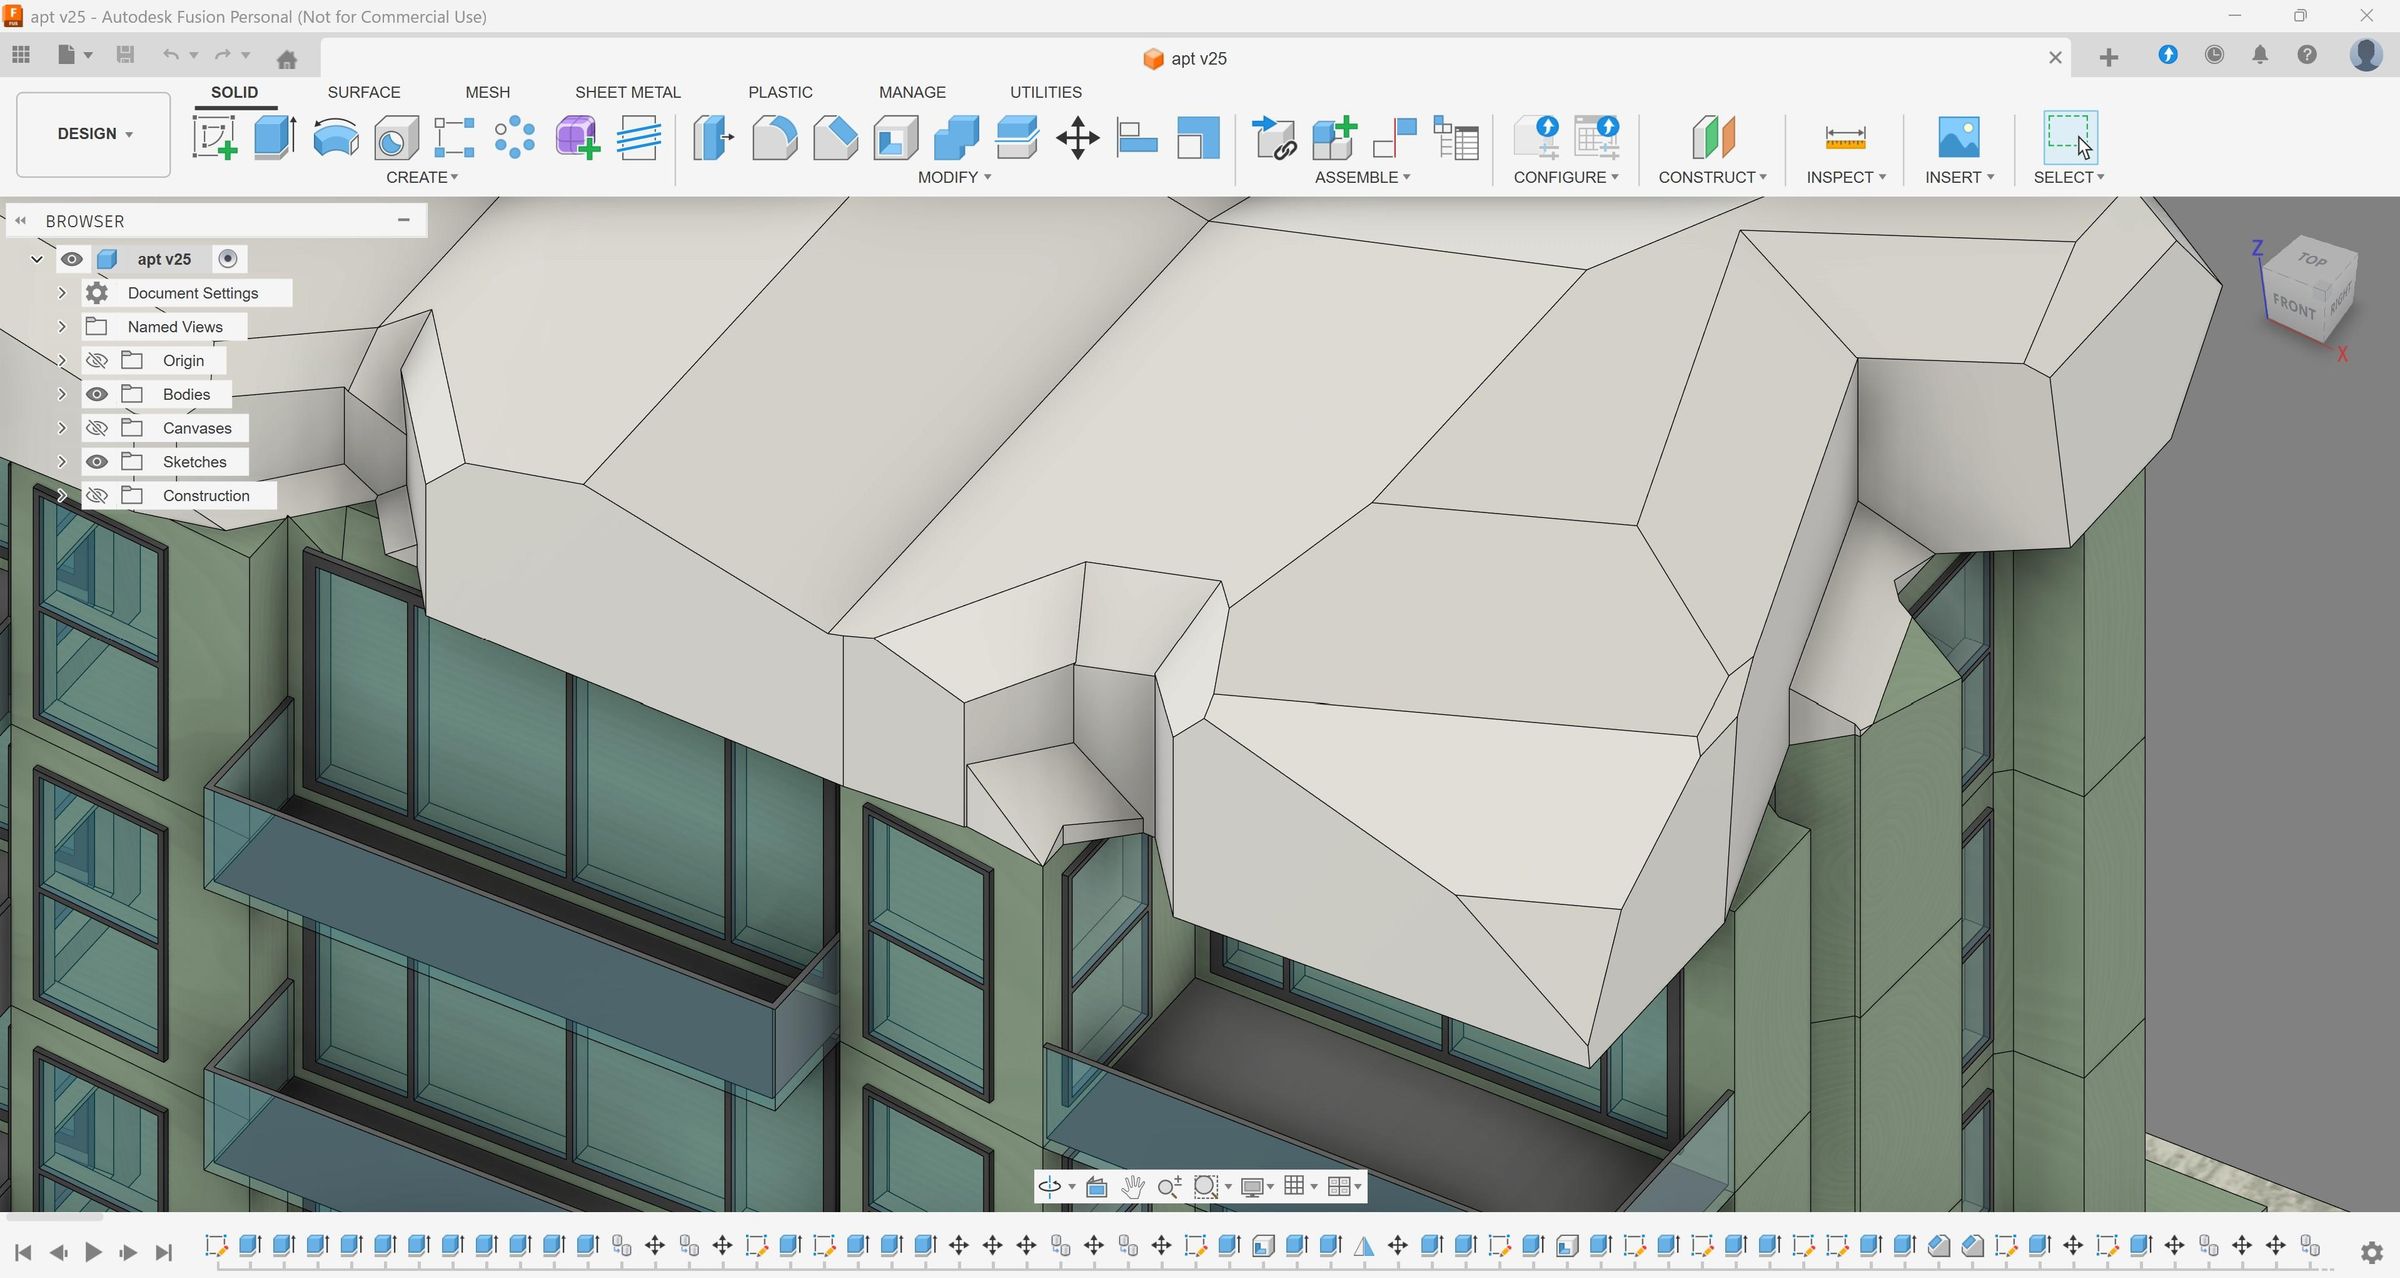This screenshot has width=2400, height=1278.
Task: Open the CREATE dropdown menu
Action: coord(422,177)
